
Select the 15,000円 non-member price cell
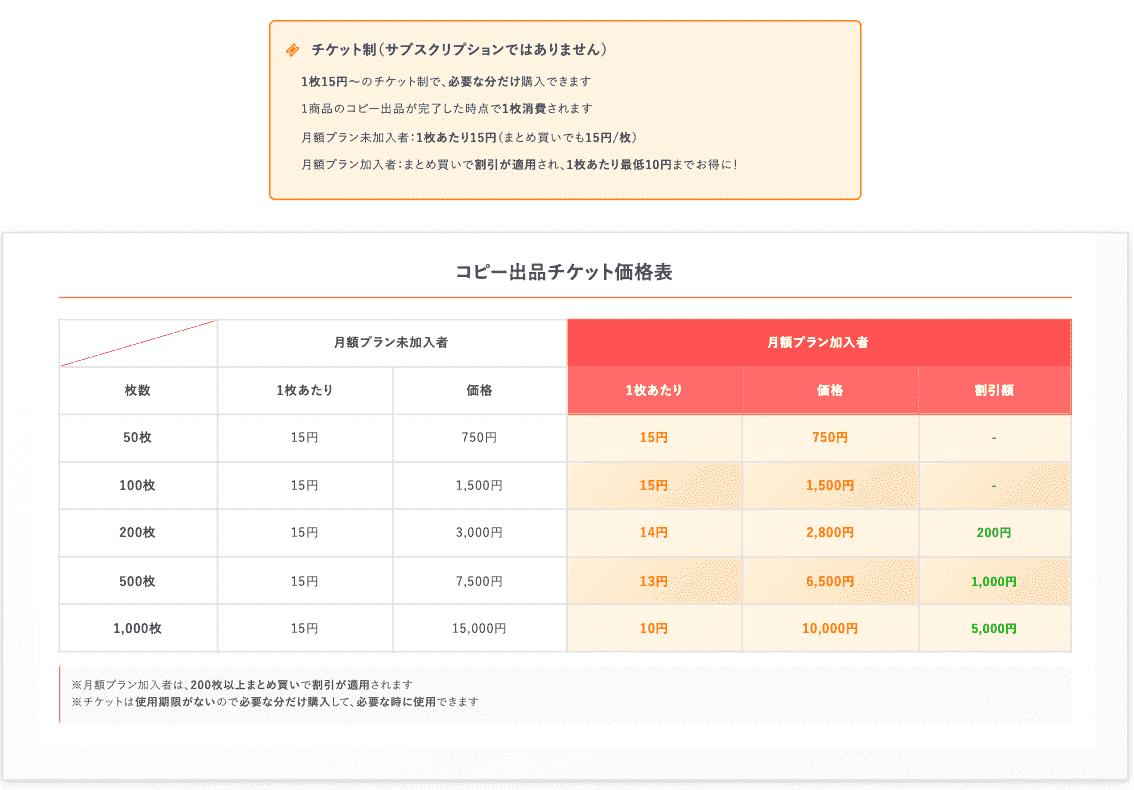[x=480, y=629]
